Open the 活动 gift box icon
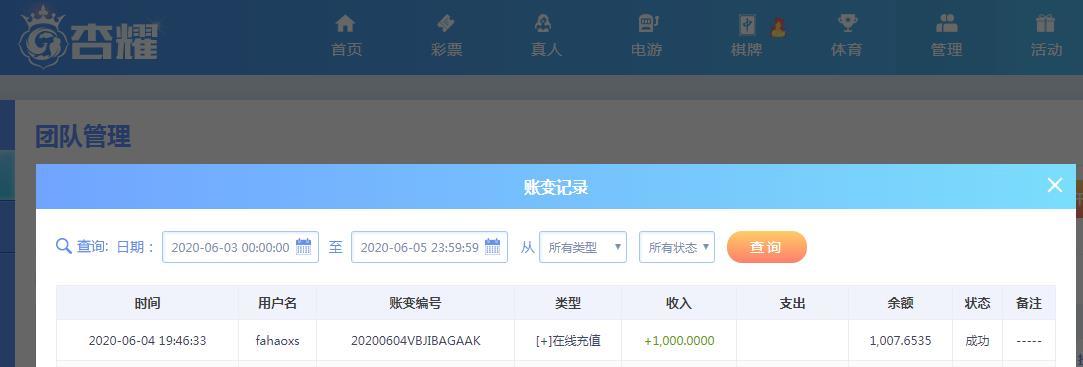Viewport: 1083px width, 367px height. (1046, 23)
